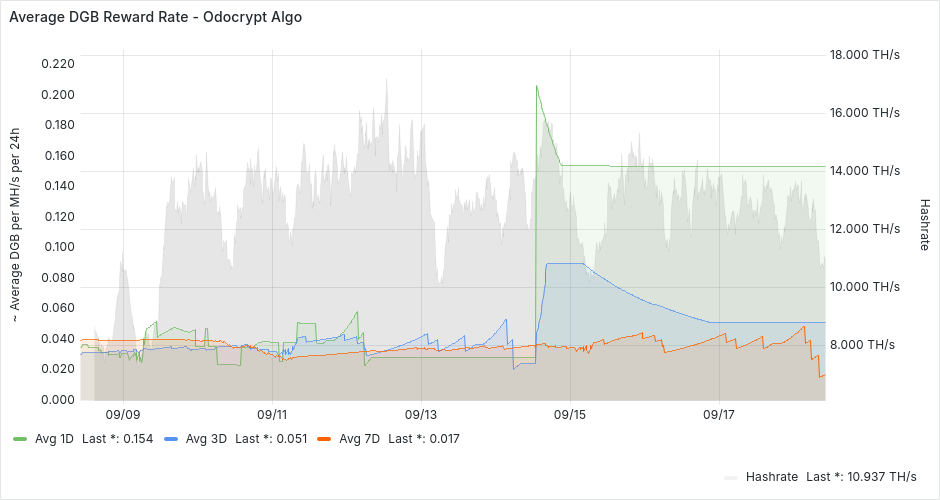Click the 09/13 x-axis date label
The height and width of the screenshot is (500, 940).
point(421,415)
